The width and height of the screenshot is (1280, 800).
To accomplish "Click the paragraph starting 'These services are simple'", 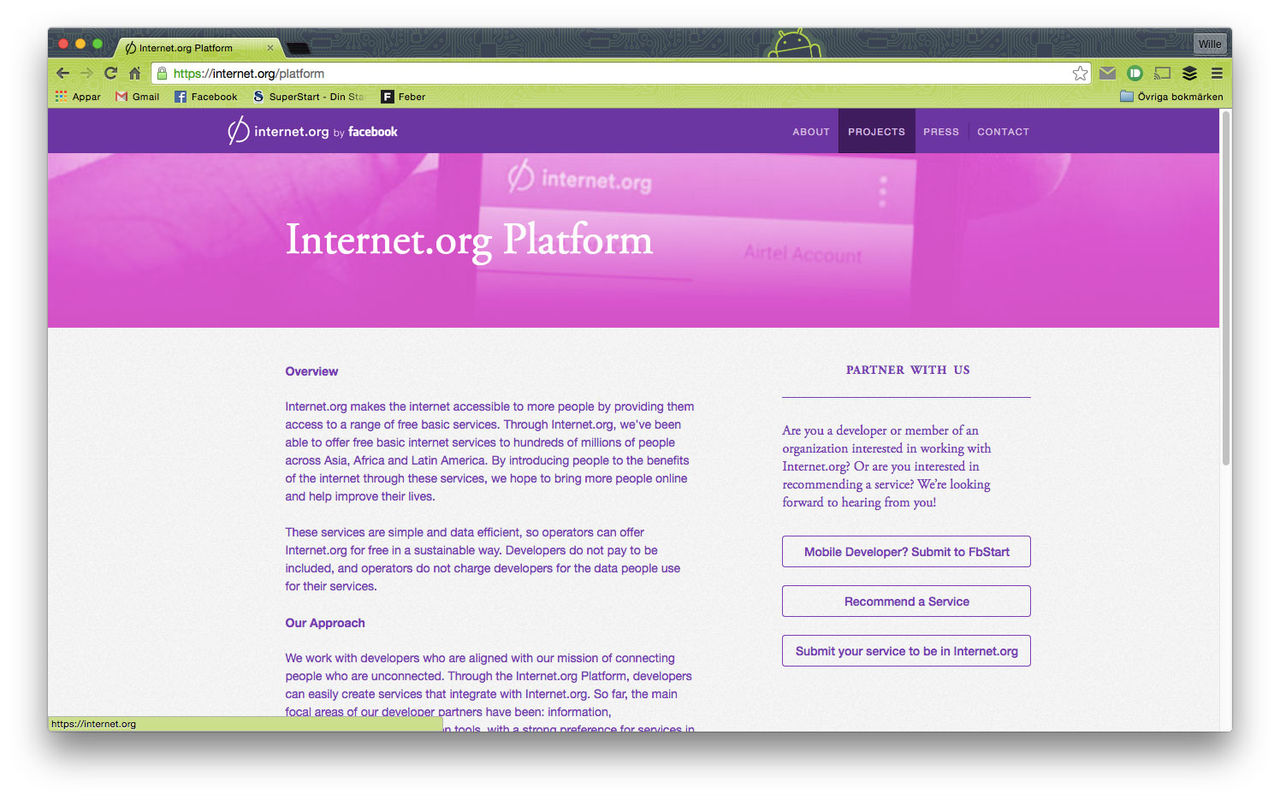I will coord(483,560).
